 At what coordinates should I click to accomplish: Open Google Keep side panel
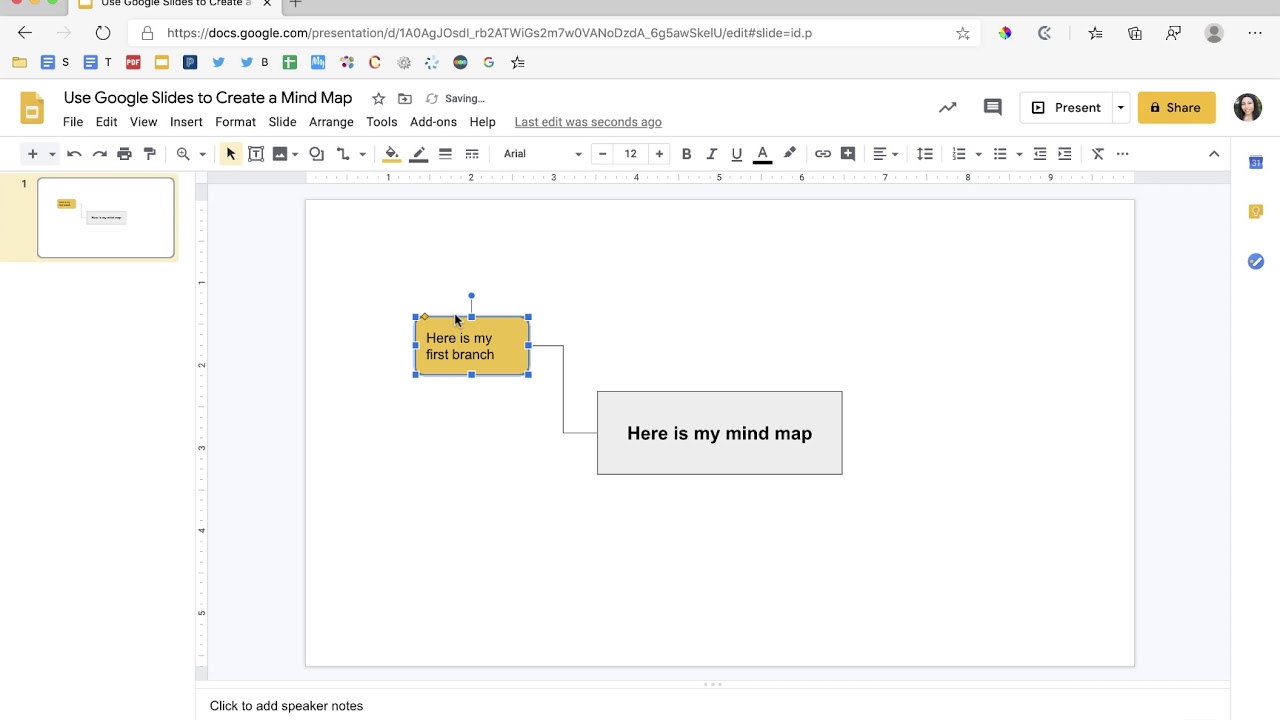(1256, 211)
